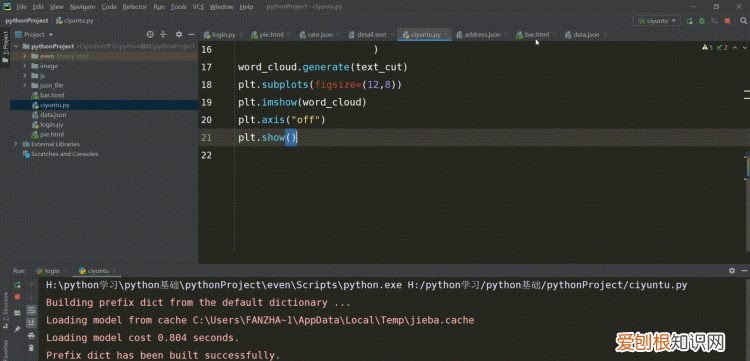This screenshot has height=361, width=750.
Task: Hide the Run tool window
Action: point(745,271)
